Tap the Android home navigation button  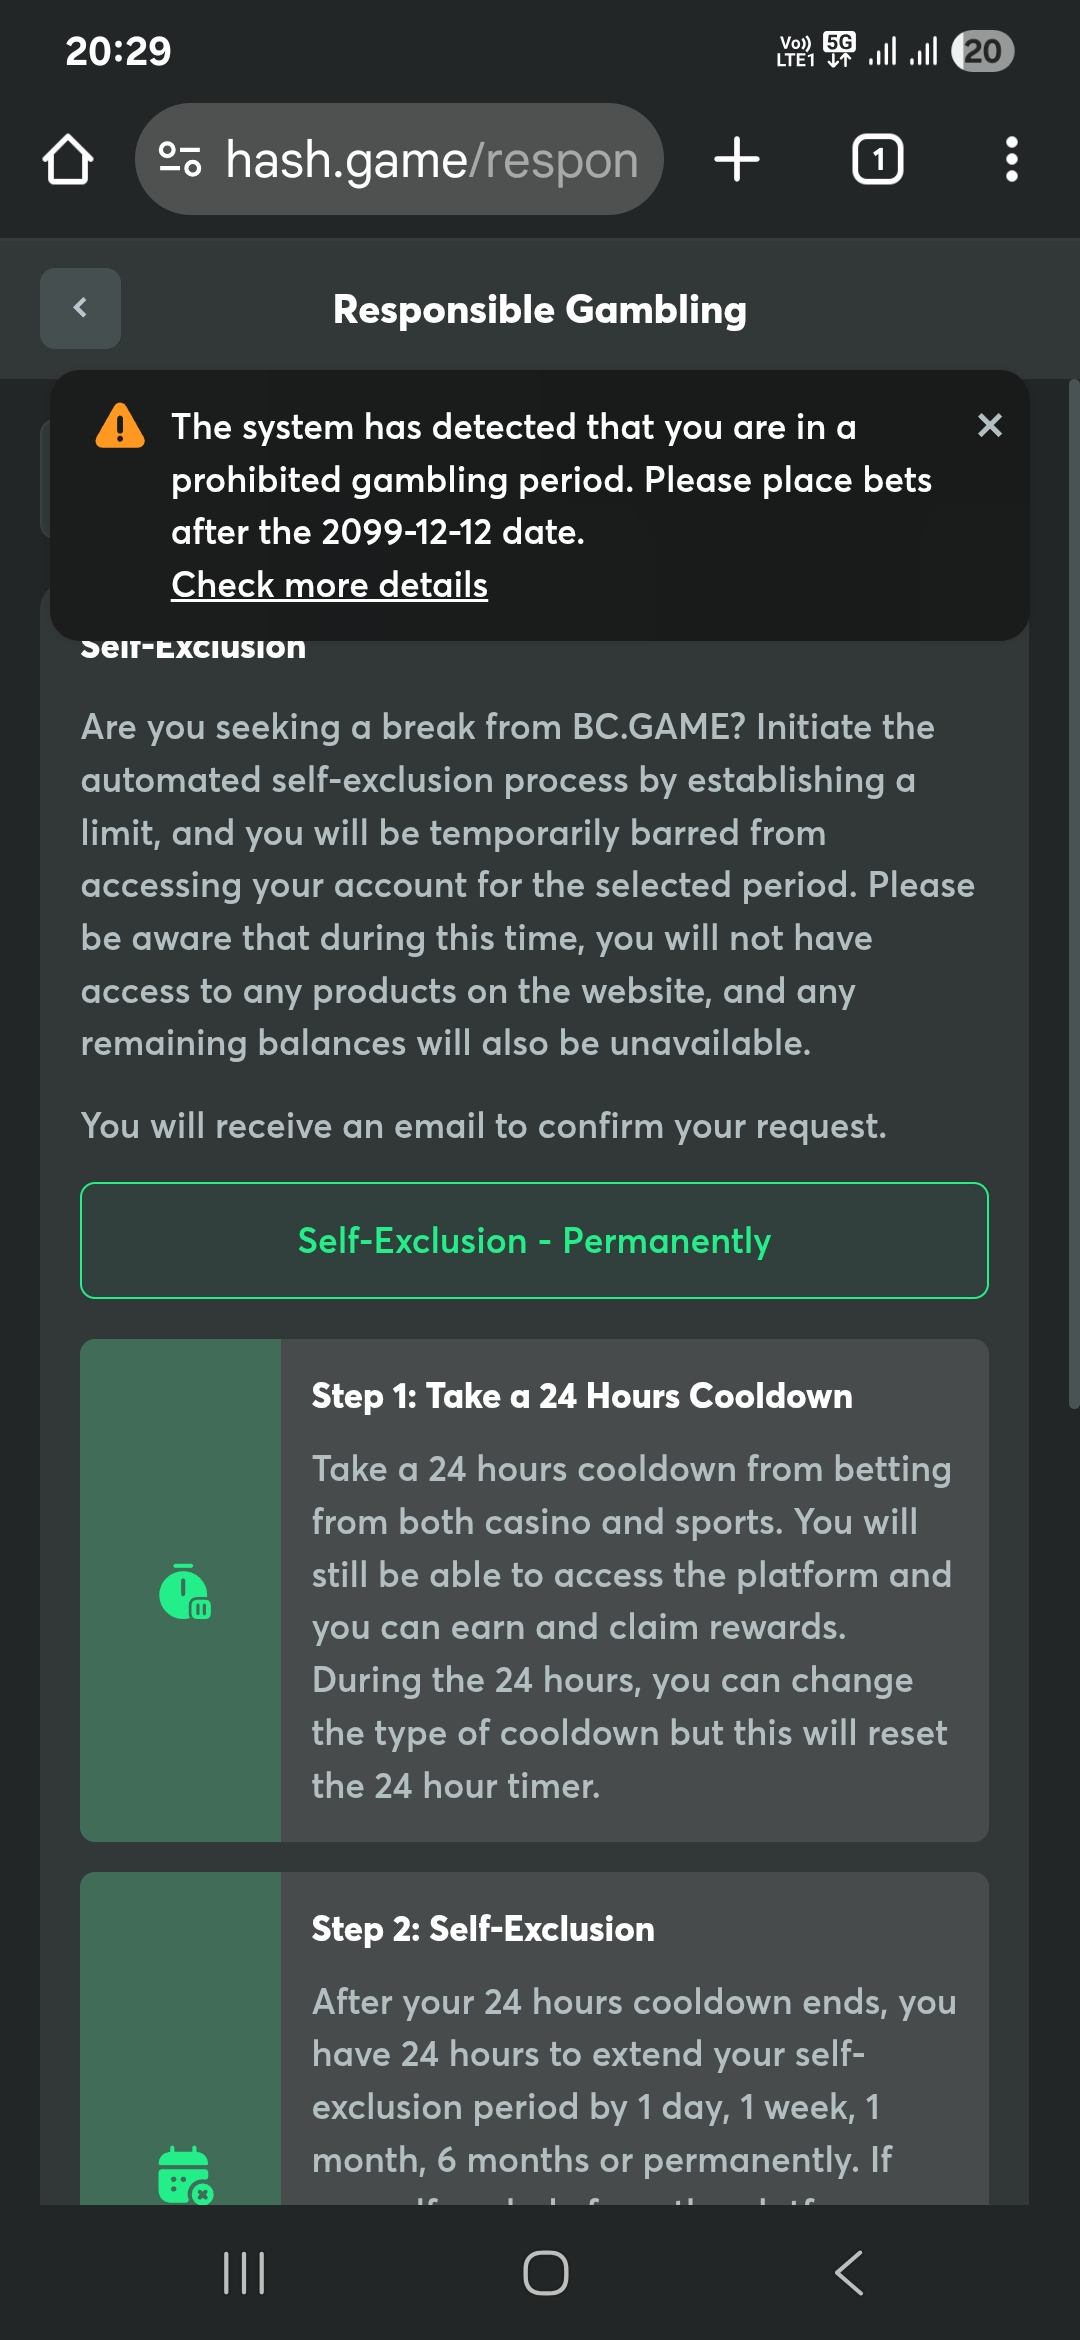click(545, 2273)
